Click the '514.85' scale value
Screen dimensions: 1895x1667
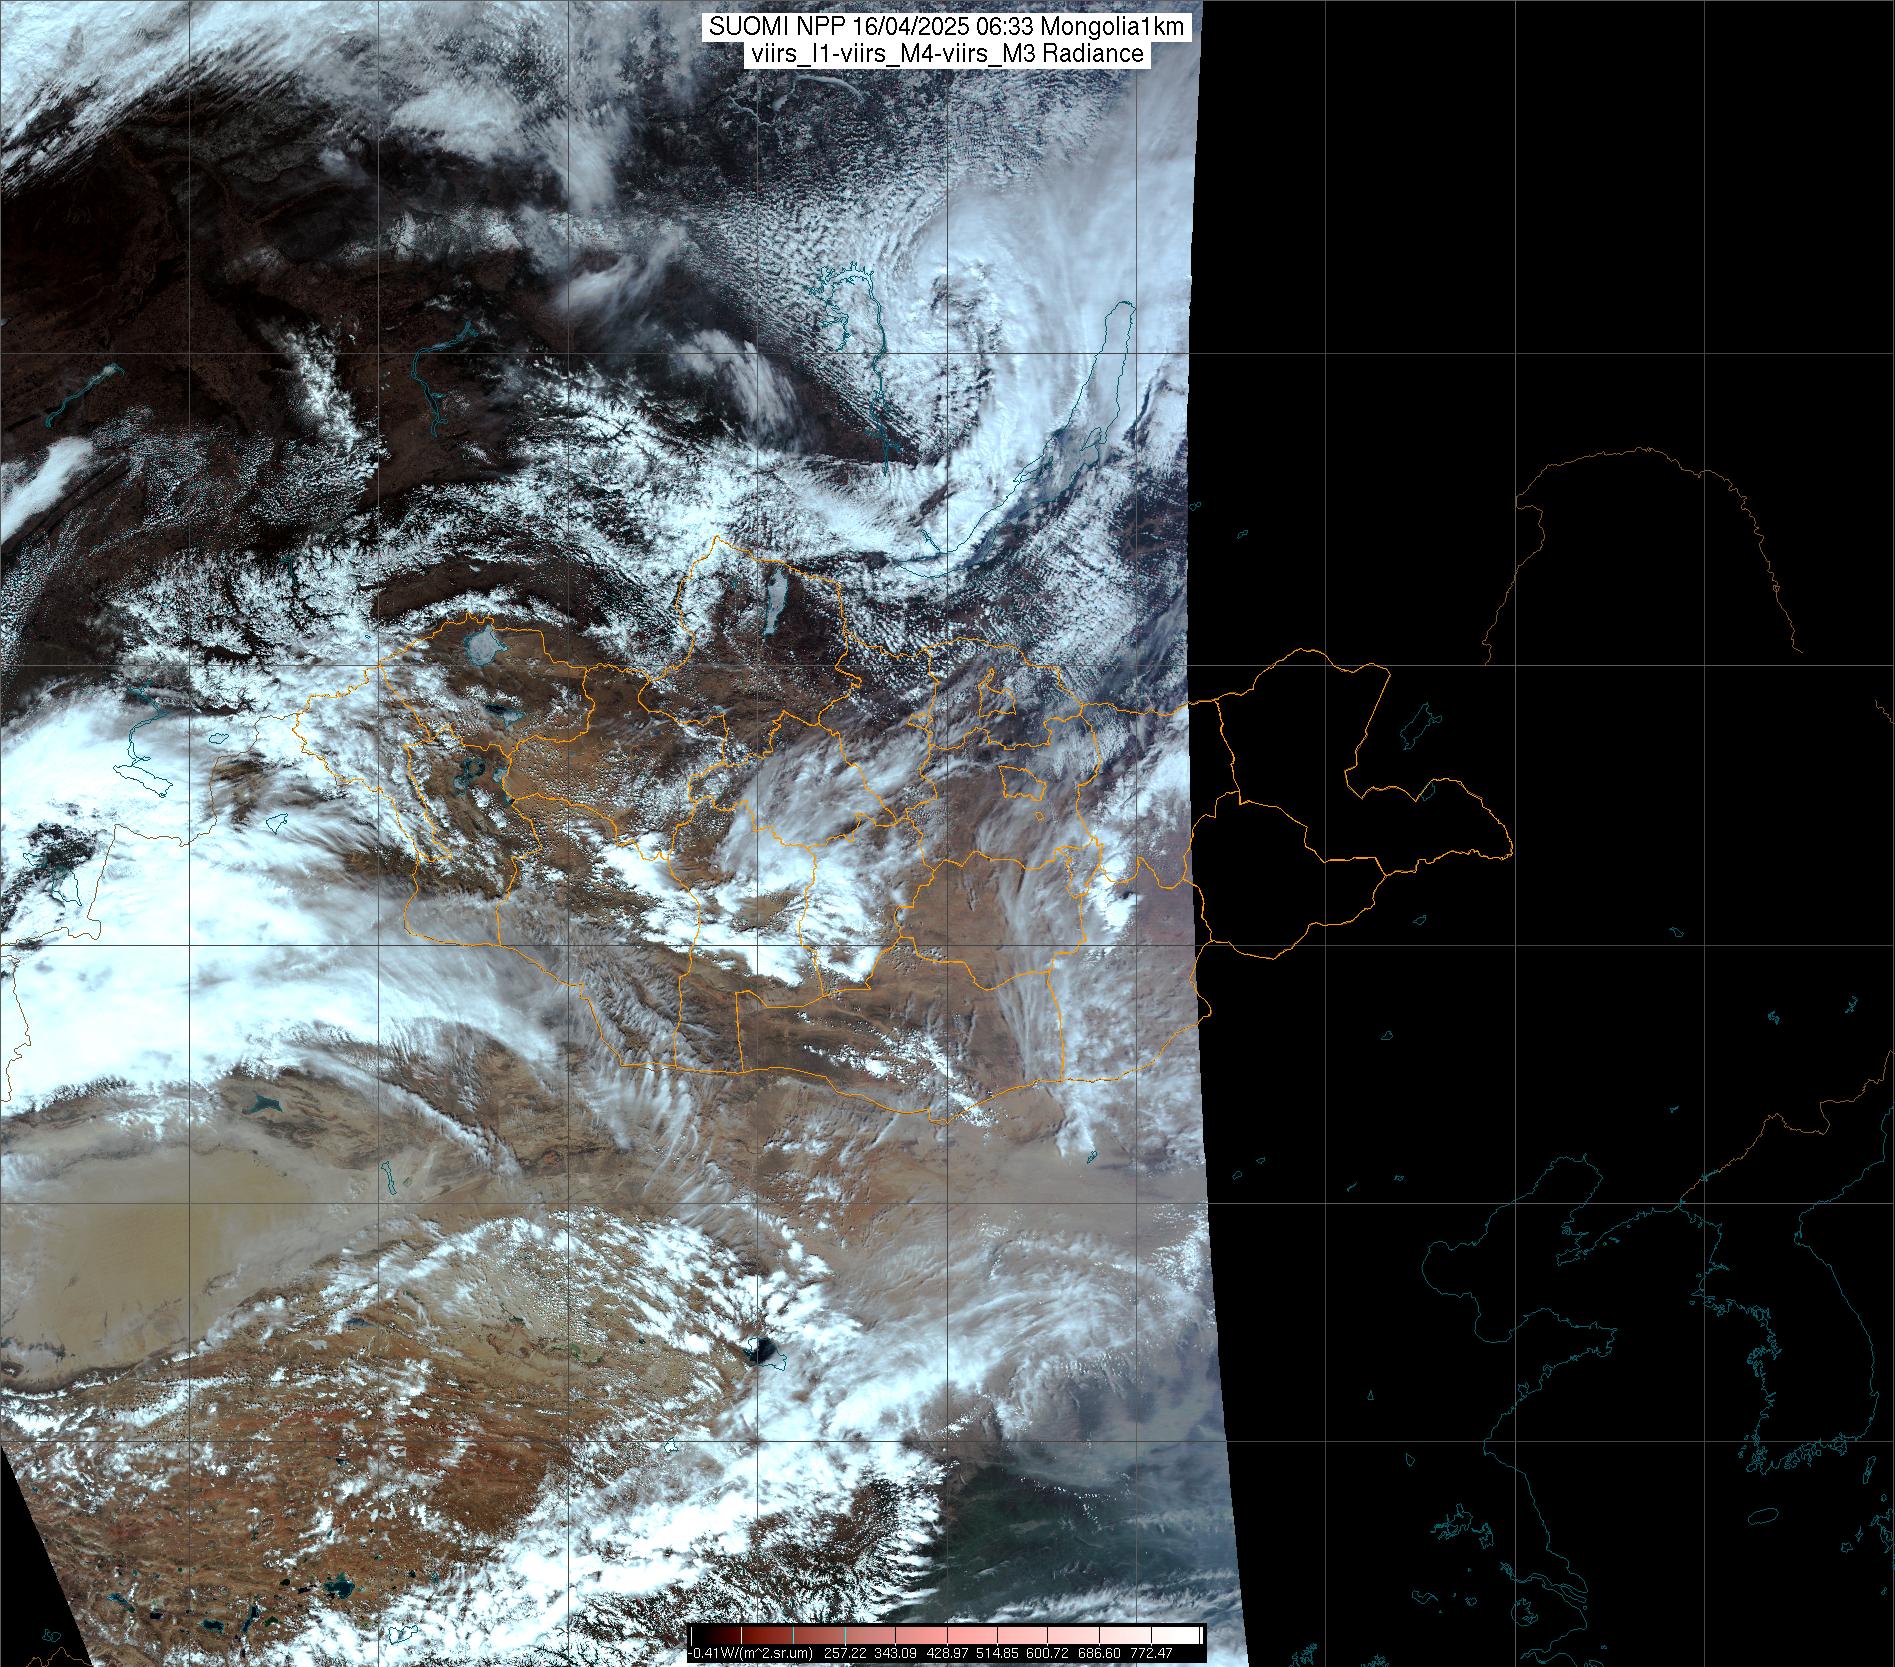tap(997, 1654)
